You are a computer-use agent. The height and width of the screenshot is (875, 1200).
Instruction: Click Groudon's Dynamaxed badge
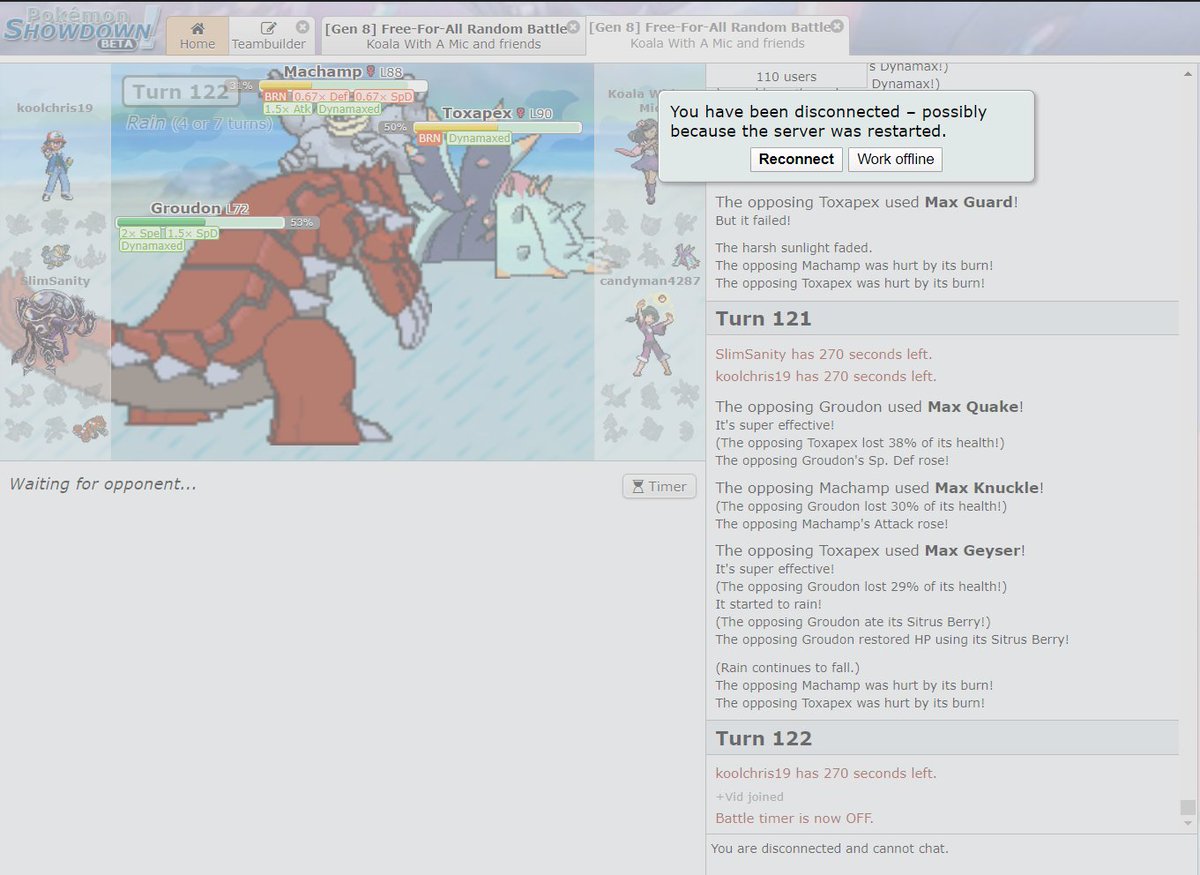[152, 246]
